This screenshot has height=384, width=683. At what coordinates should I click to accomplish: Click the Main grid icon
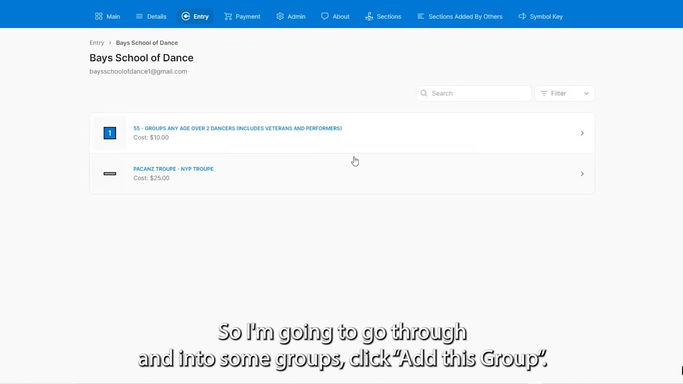pyautogui.click(x=99, y=17)
